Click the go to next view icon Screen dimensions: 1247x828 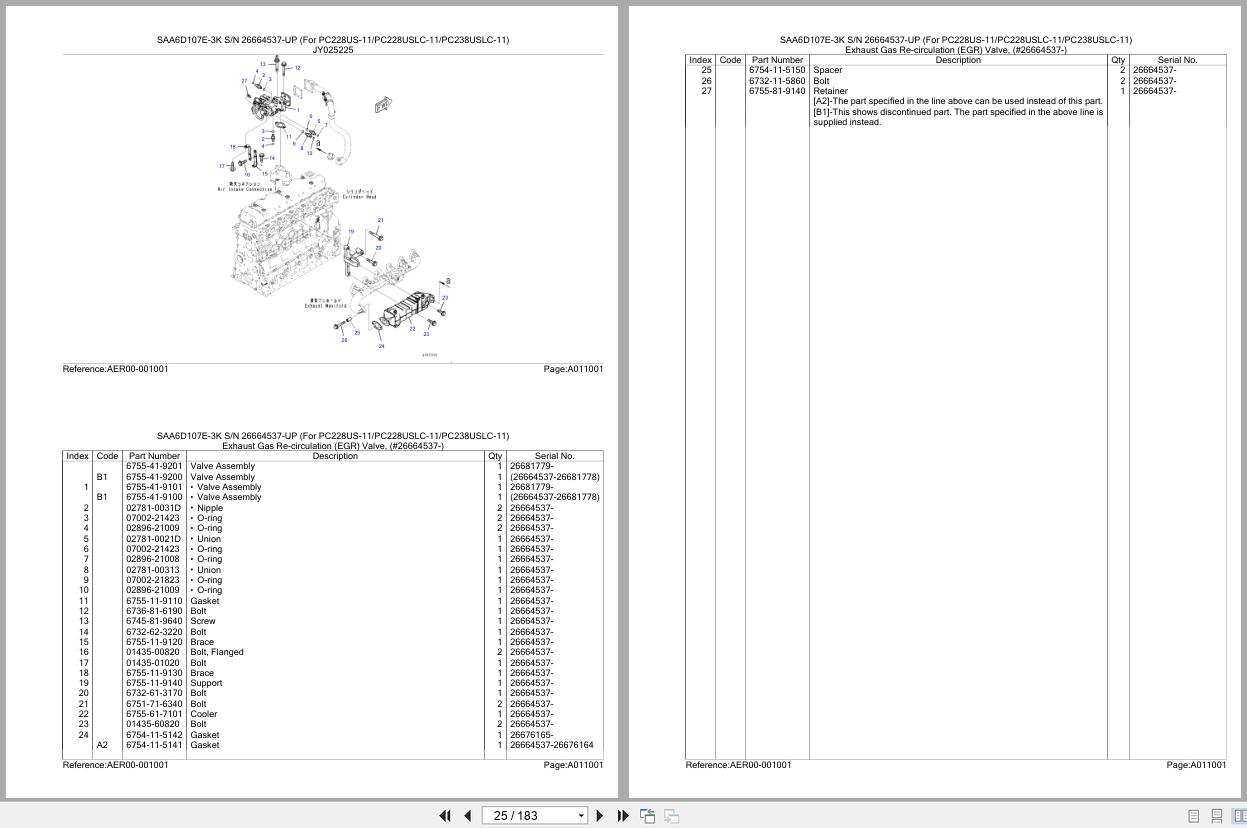click(671, 816)
